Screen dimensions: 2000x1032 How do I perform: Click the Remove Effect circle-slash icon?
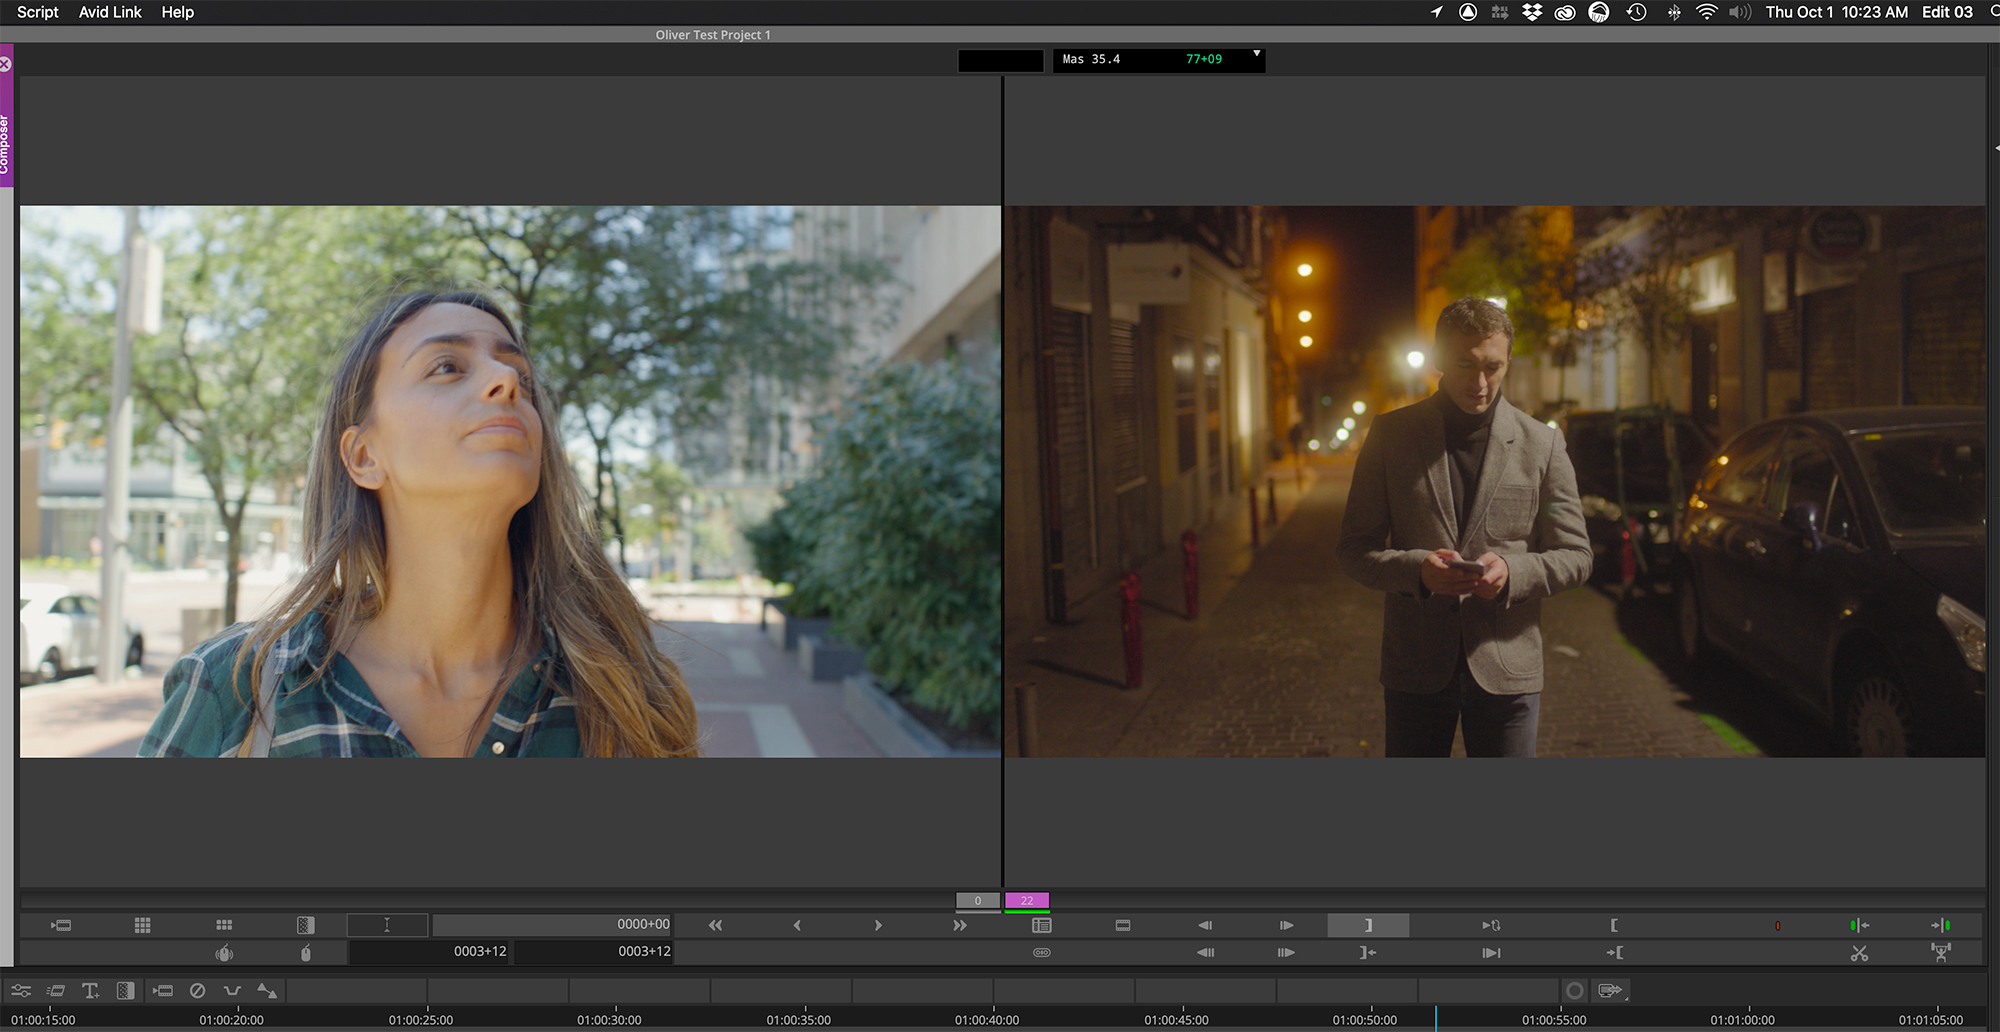tap(197, 990)
